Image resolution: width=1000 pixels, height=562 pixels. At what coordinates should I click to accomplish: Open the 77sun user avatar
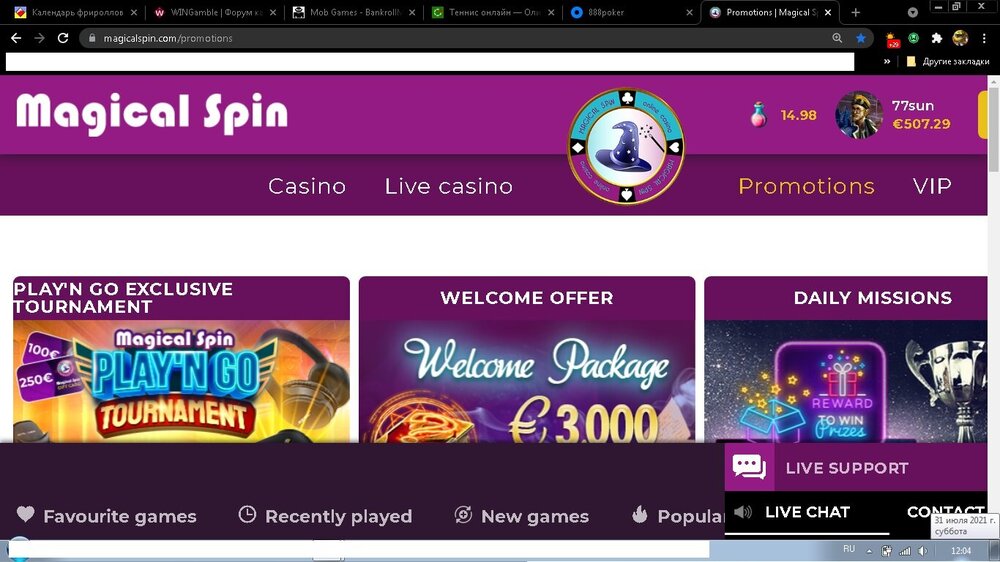pyautogui.click(x=859, y=115)
